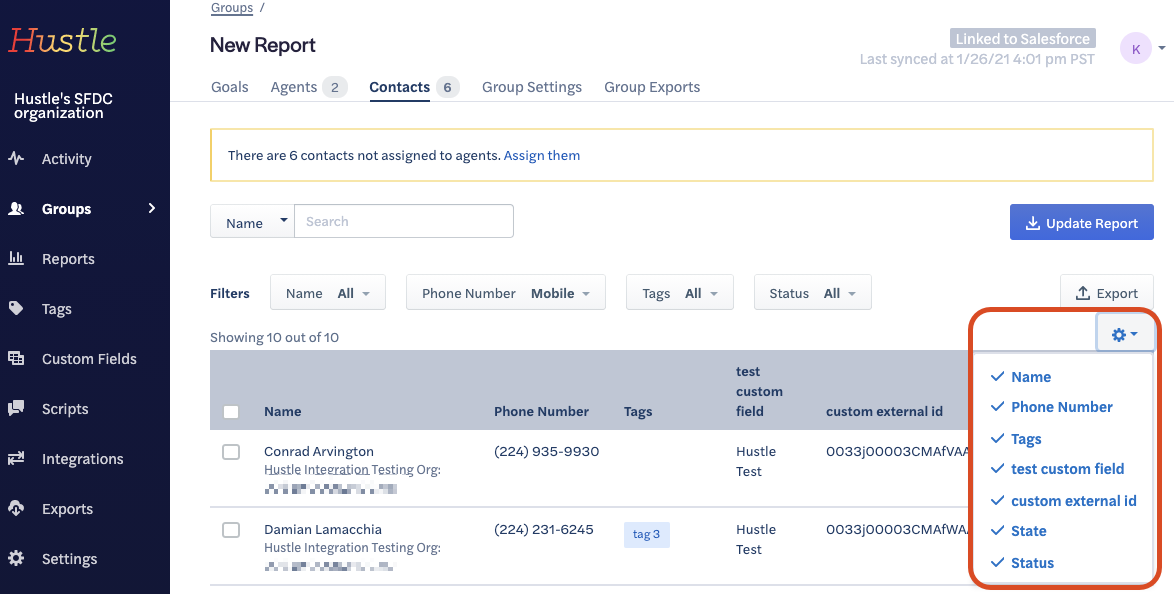Viewport: 1174px width, 594px height.
Task: Click phone number (224) 231-6245
Action: [544, 530]
